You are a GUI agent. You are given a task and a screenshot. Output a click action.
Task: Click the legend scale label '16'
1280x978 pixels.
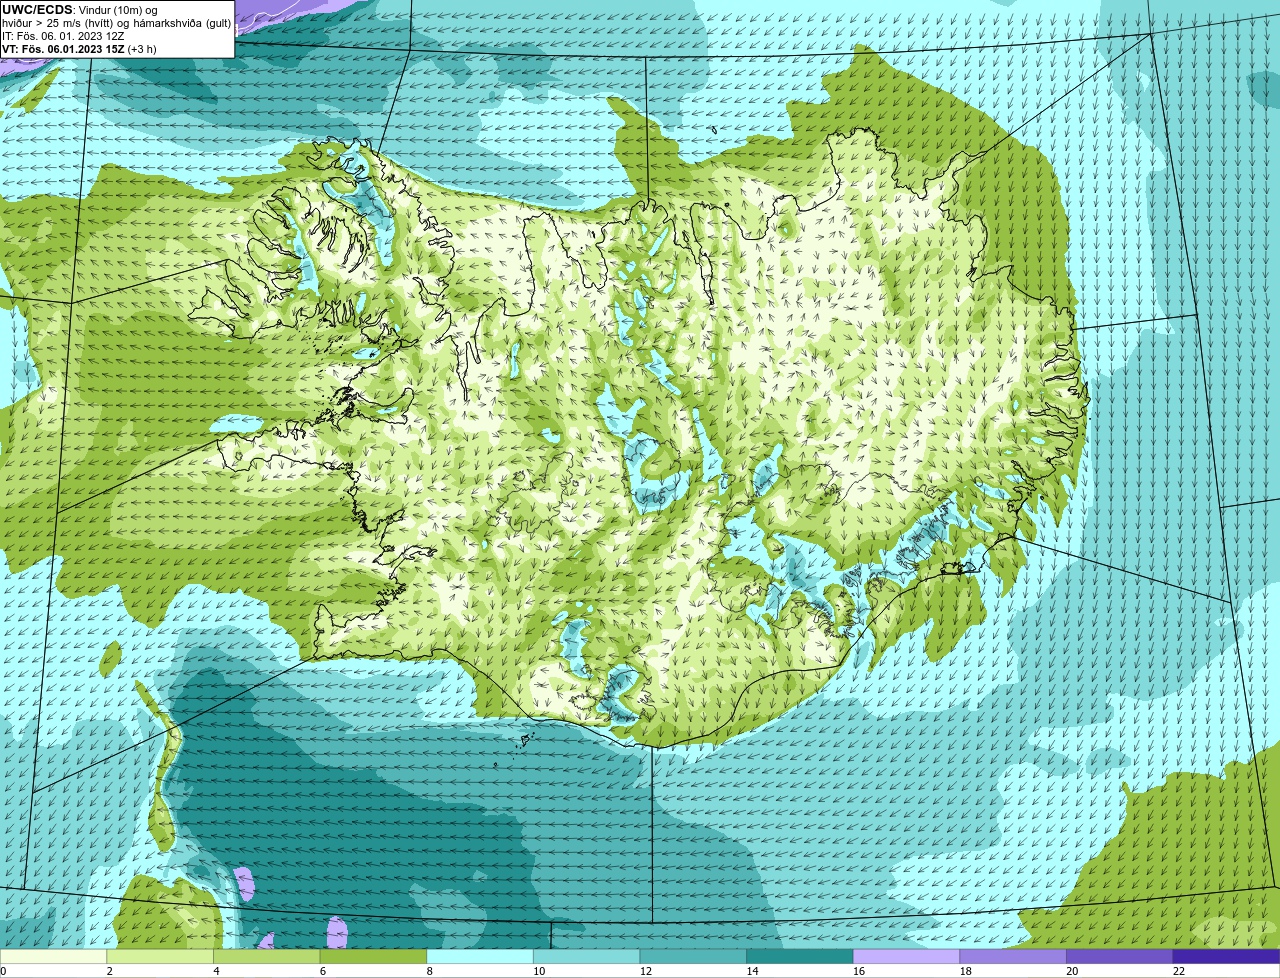tap(859, 971)
